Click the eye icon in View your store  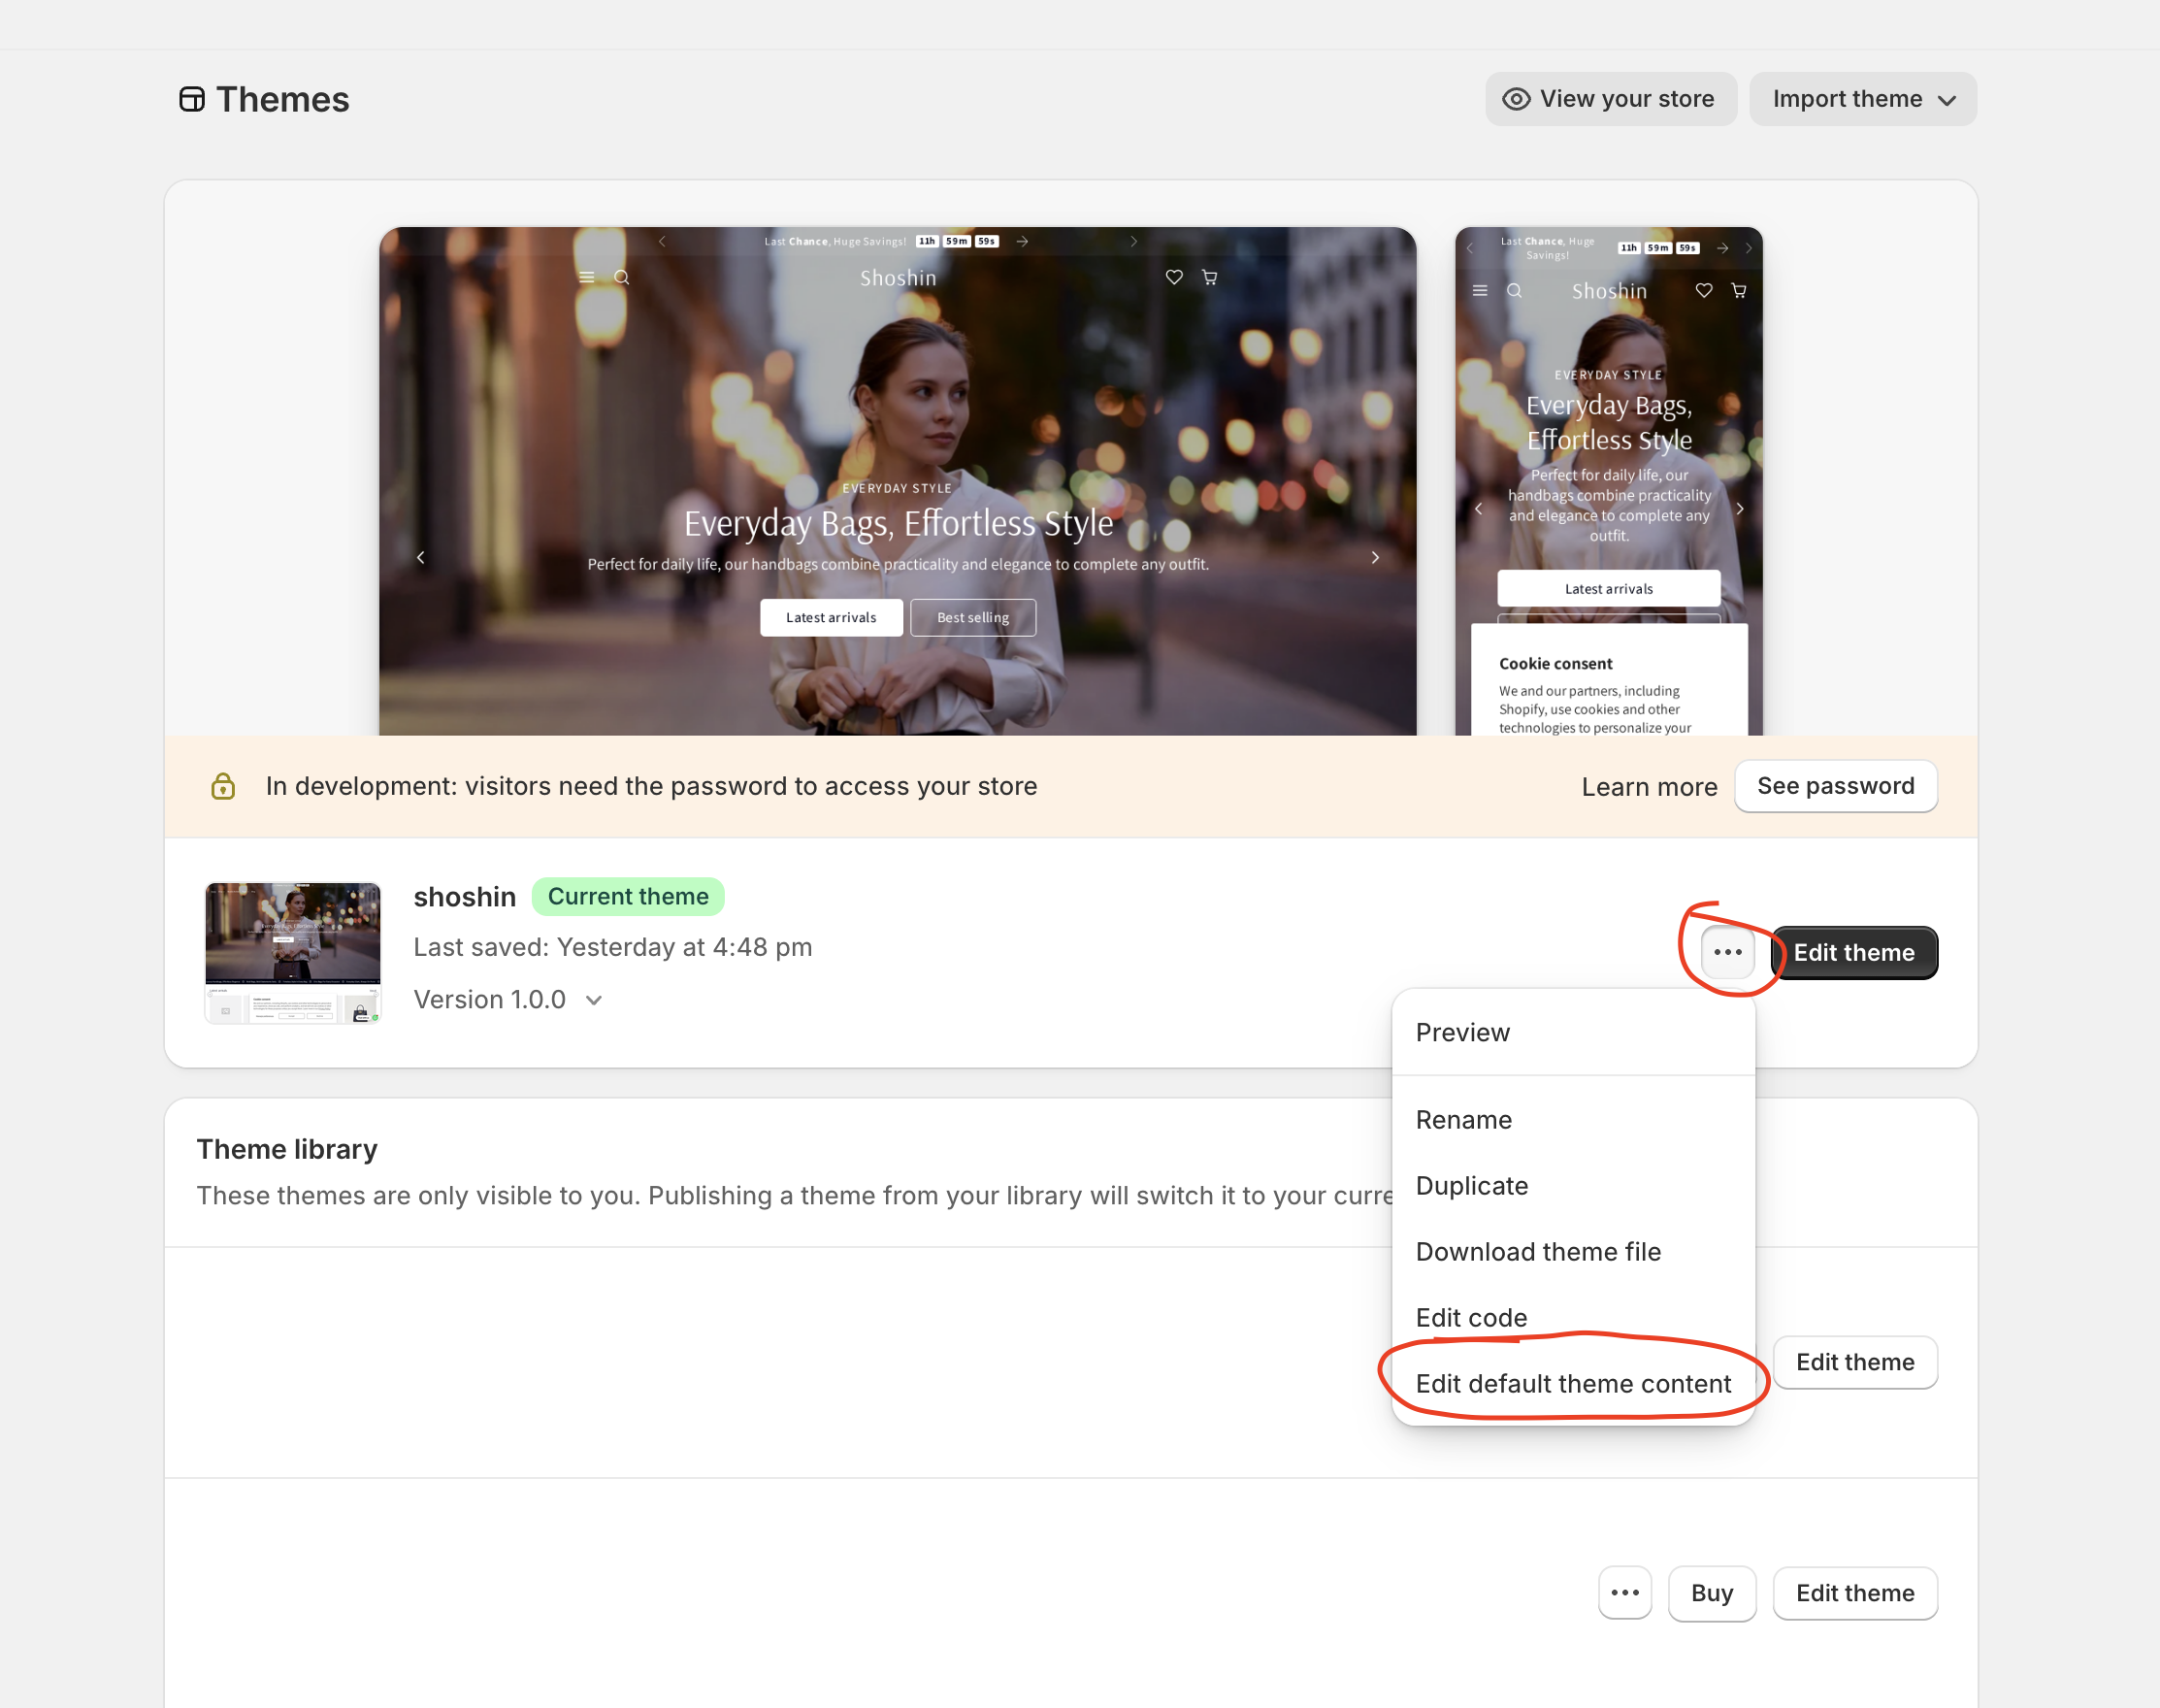[1516, 99]
